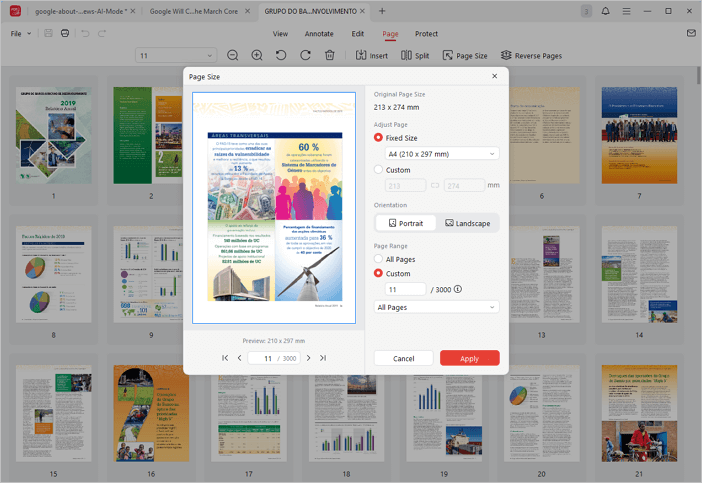Rotate page clockwise

(305, 56)
